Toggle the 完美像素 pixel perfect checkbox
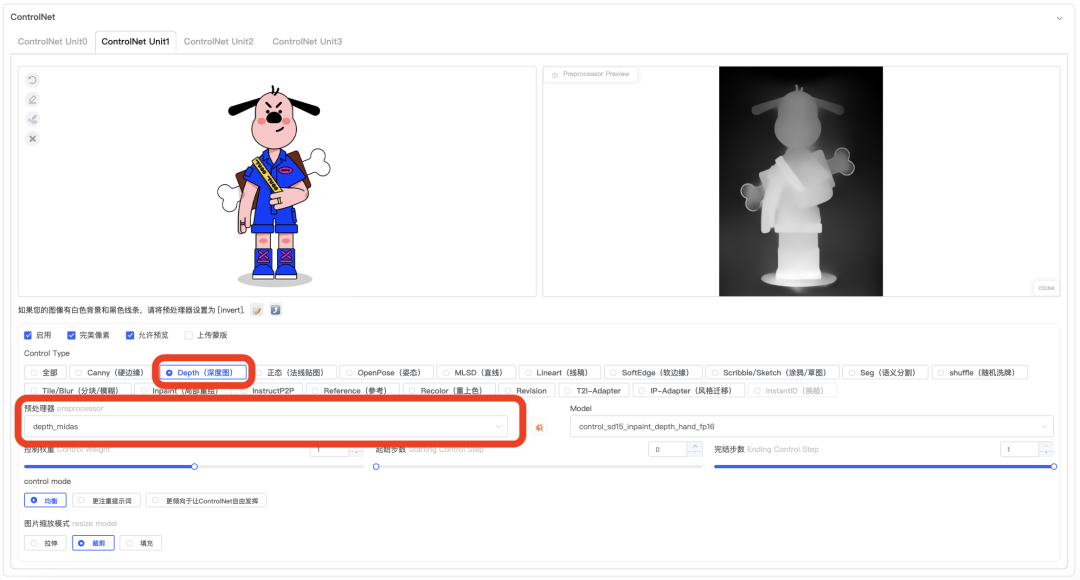The height and width of the screenshot is (580, 1080). (x=71, y=335)
